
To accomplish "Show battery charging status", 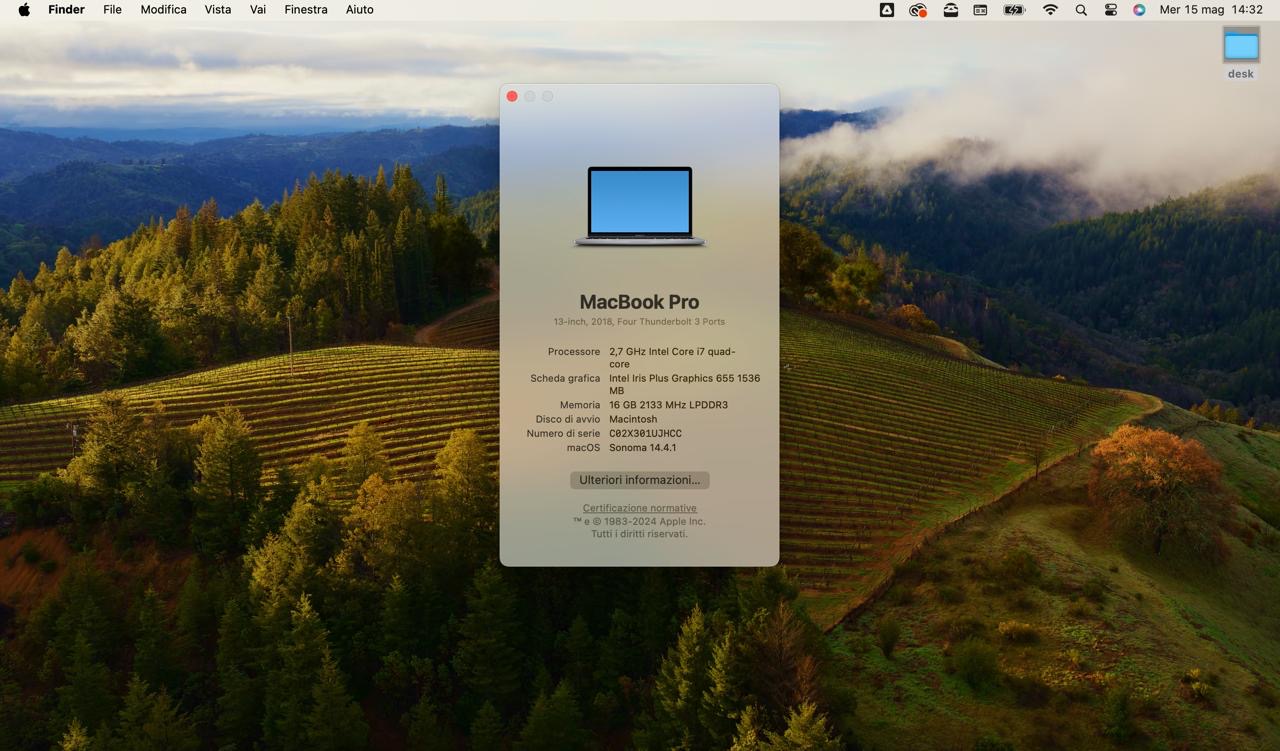I will [1014, 10].
